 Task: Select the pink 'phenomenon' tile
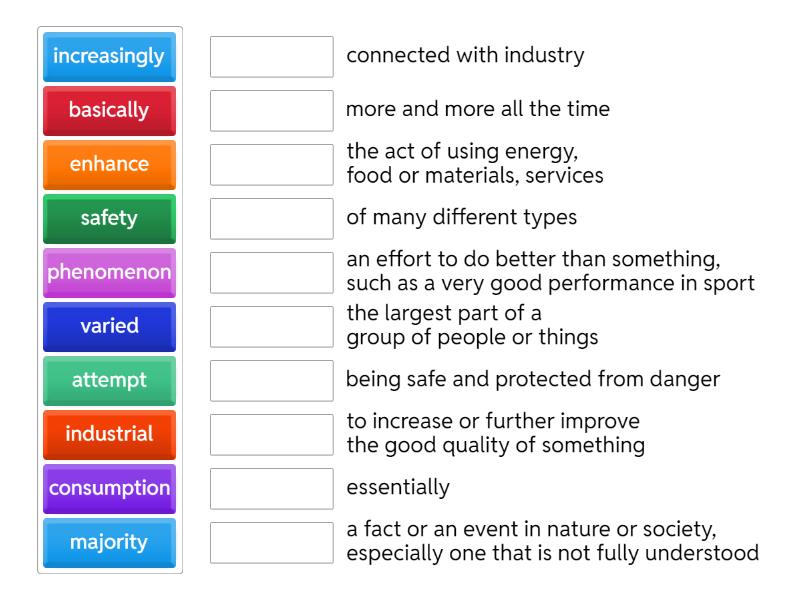click(x=109, y=273)
